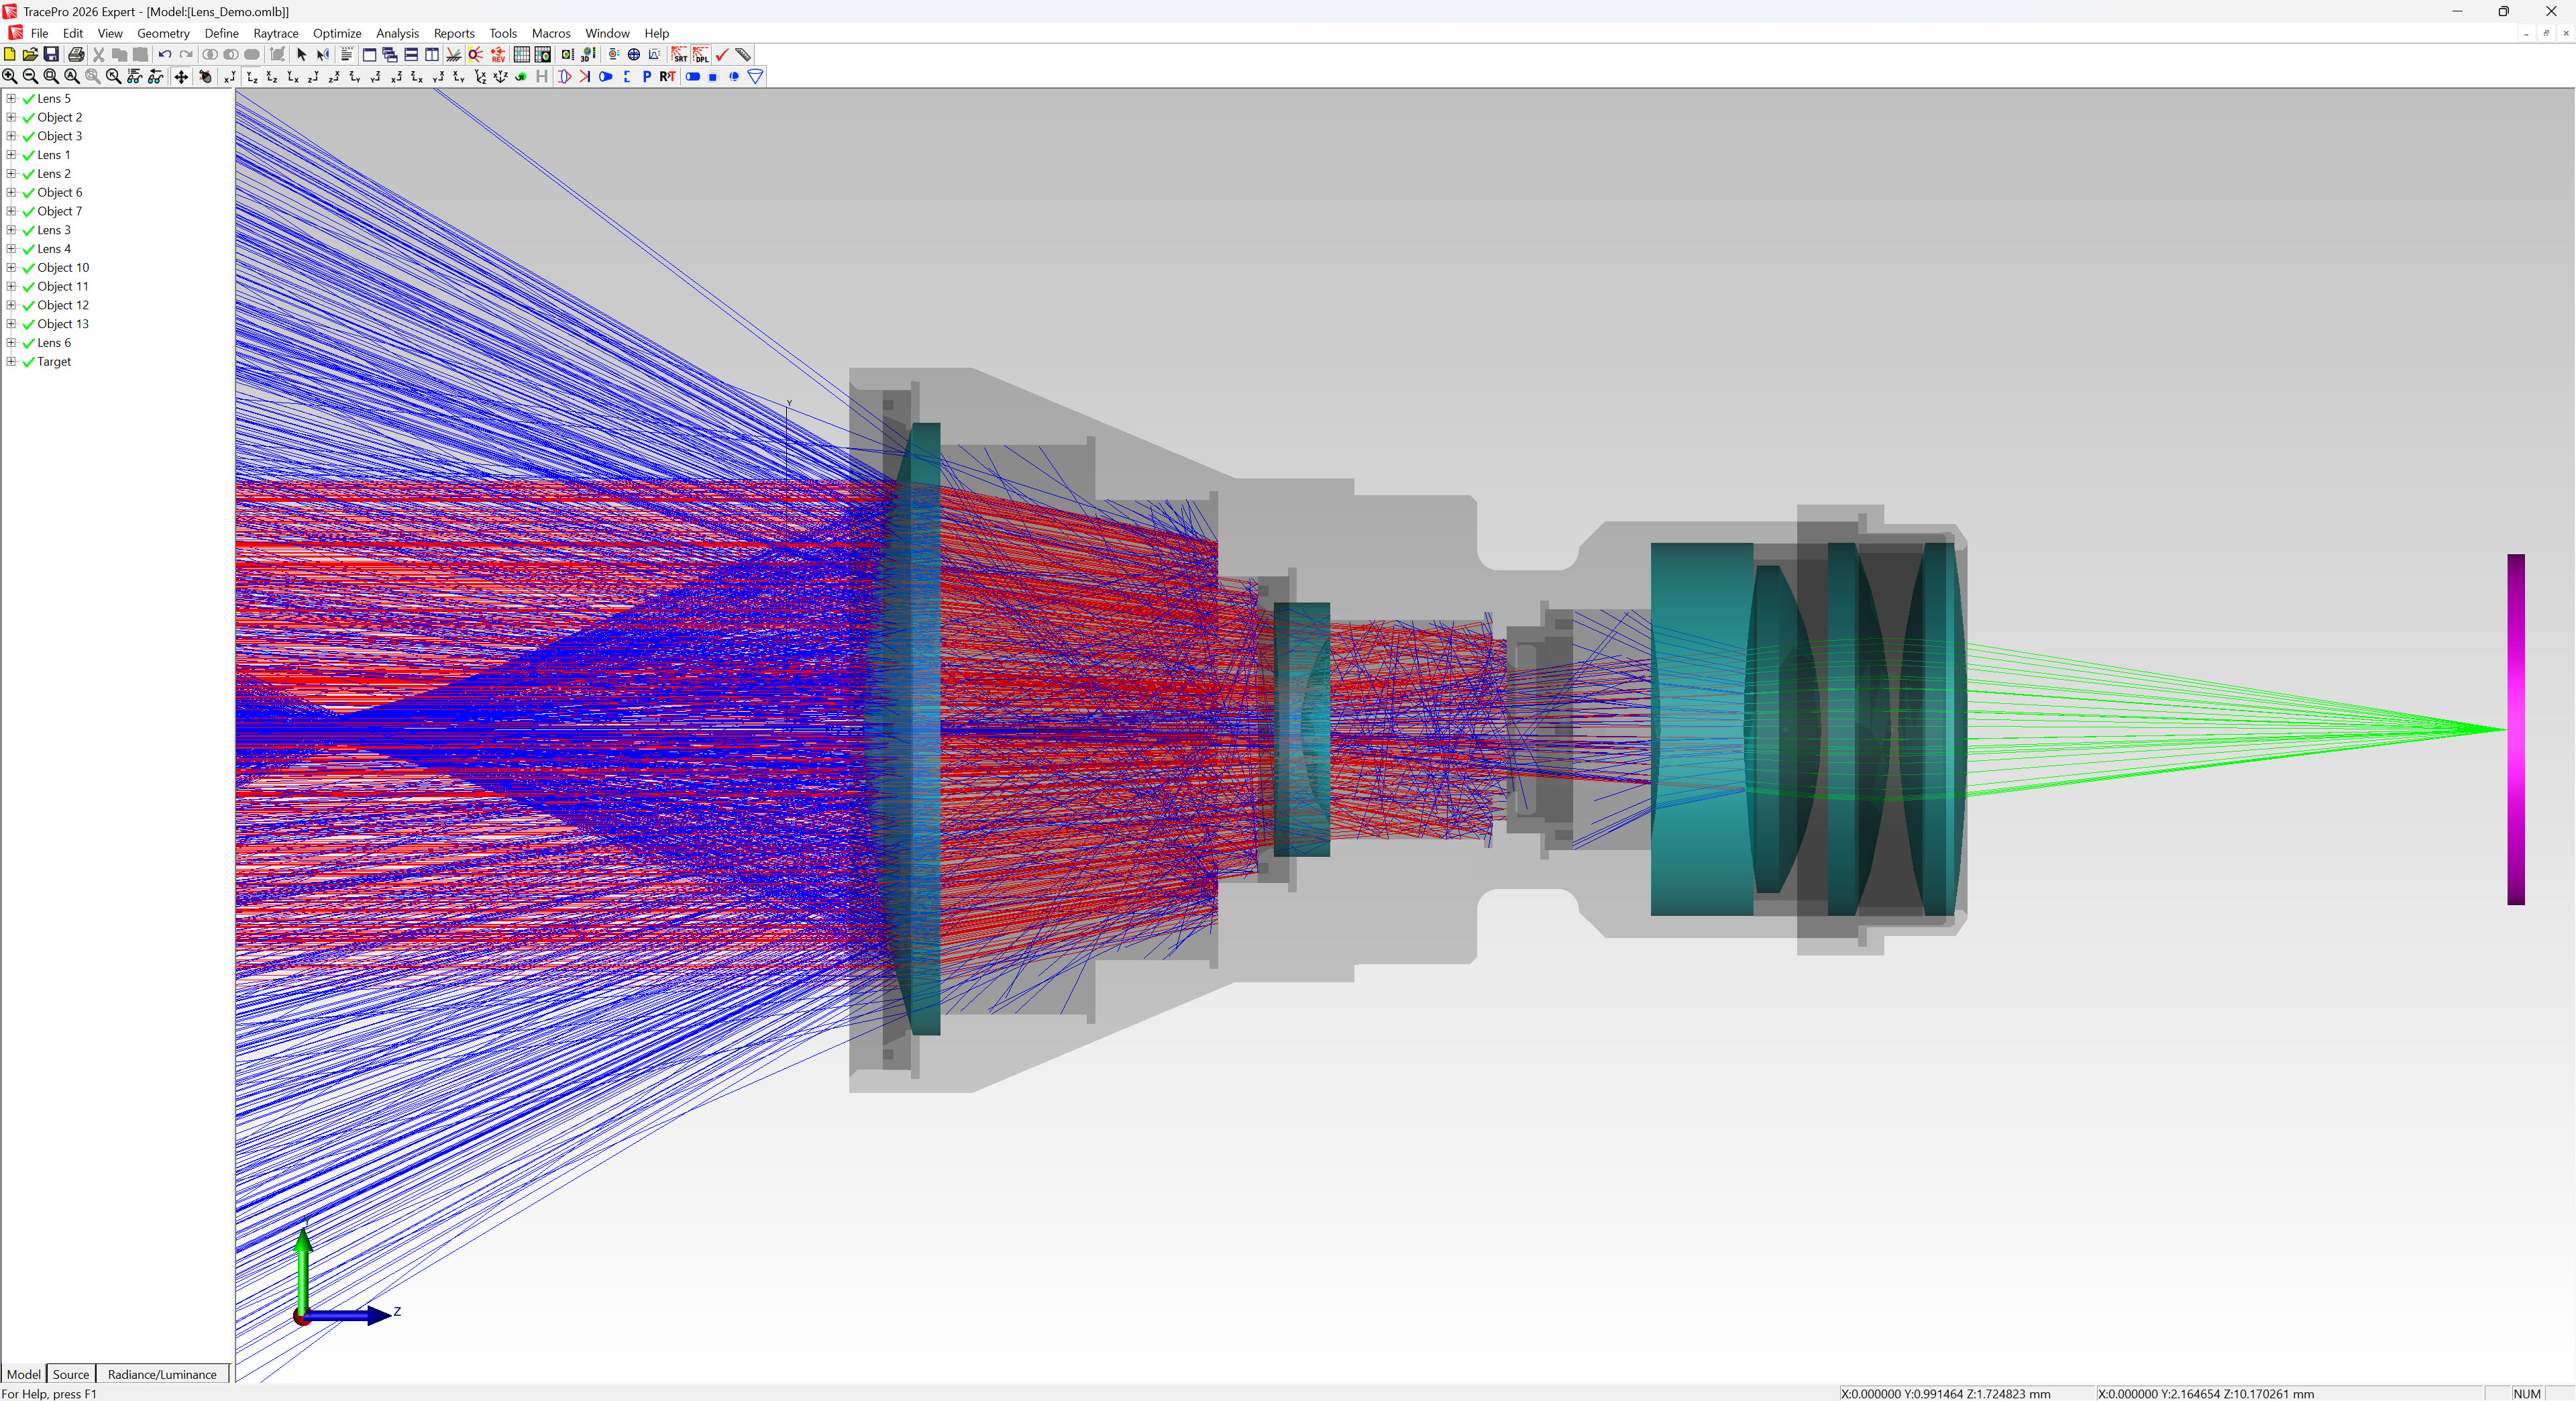The image size is (2576, 1401).
Task: Expand the Object 2 tree node
Action: [x=11, y=117]
